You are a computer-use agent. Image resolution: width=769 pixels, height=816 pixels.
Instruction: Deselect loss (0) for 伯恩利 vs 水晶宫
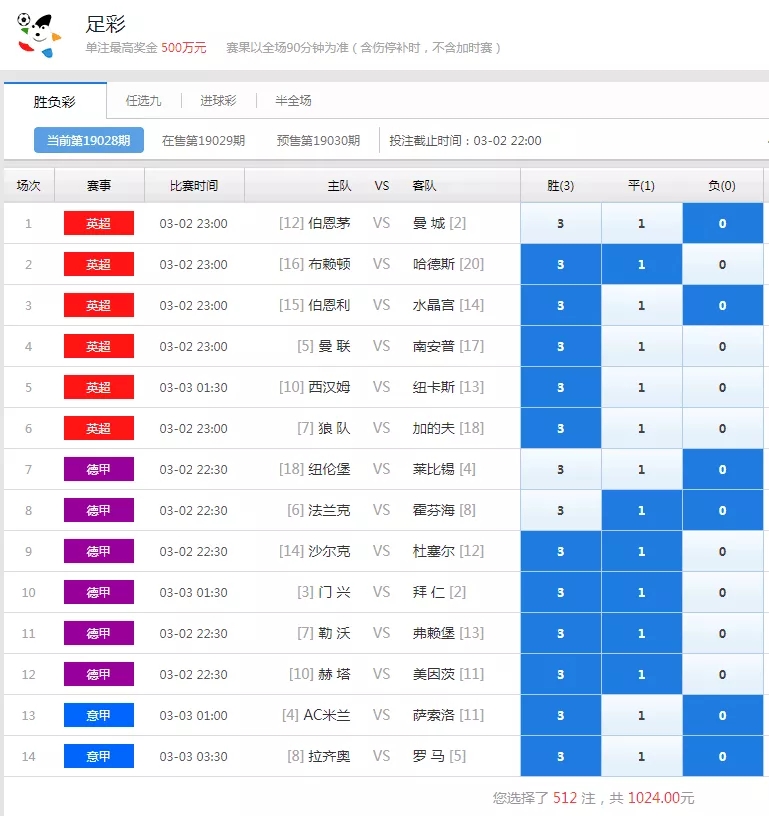pos(723,305)
